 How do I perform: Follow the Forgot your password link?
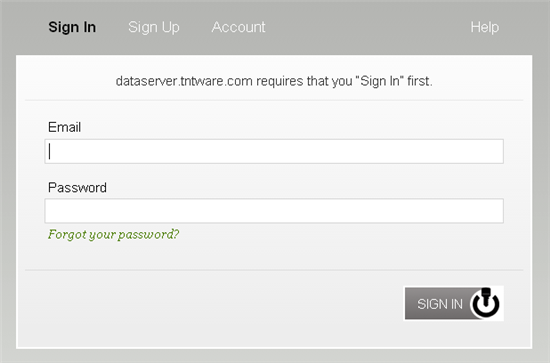click(x=113, y=234)
